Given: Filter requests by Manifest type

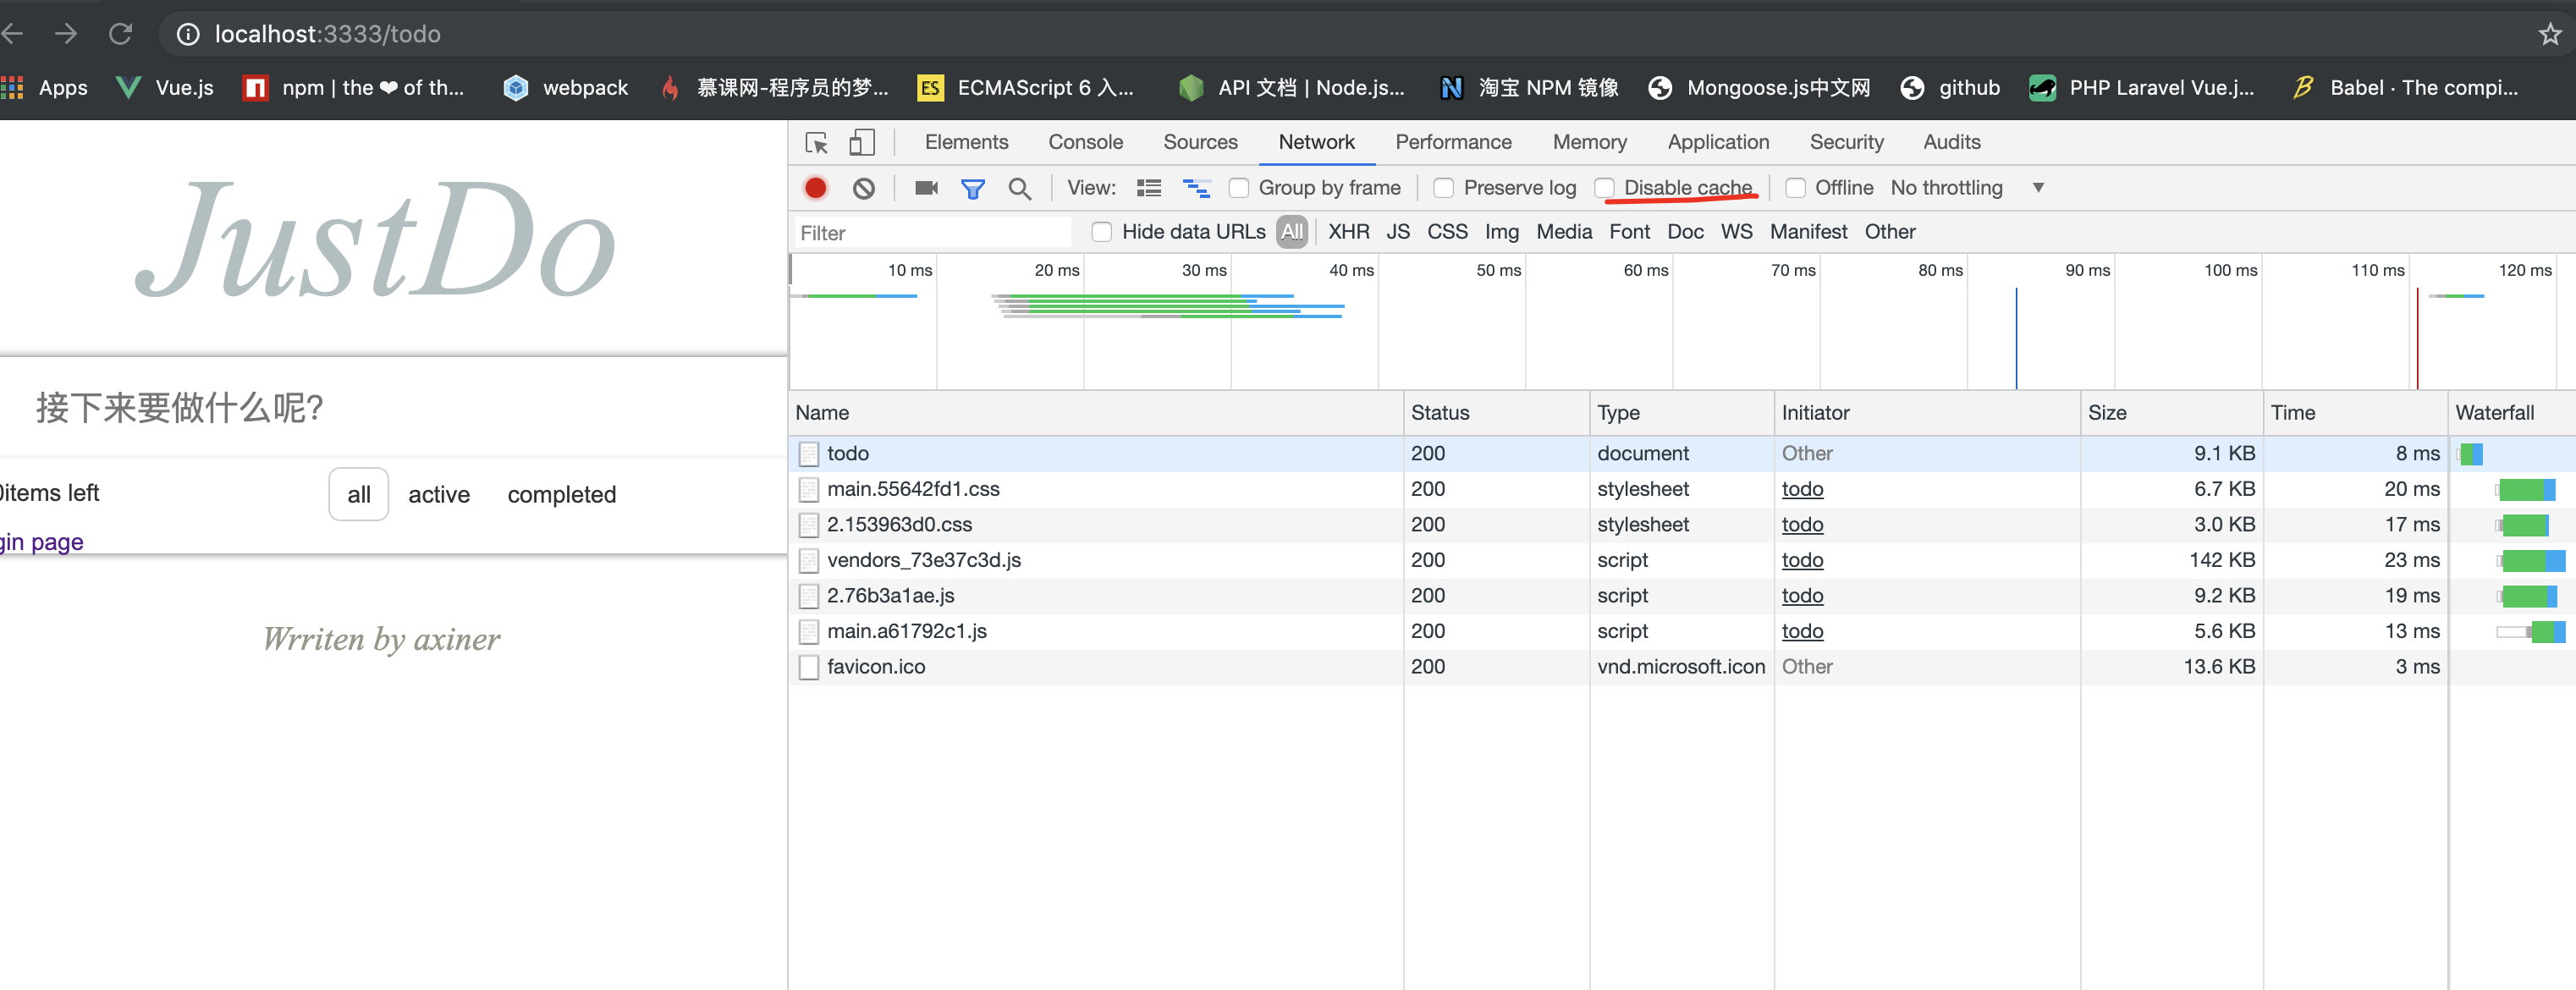Looking at the screenshot, I should 1808,232.
